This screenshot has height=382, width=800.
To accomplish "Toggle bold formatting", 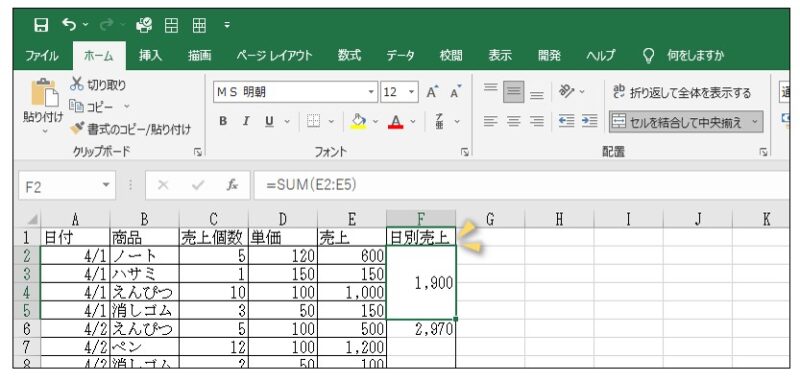I will pos(223,122).
